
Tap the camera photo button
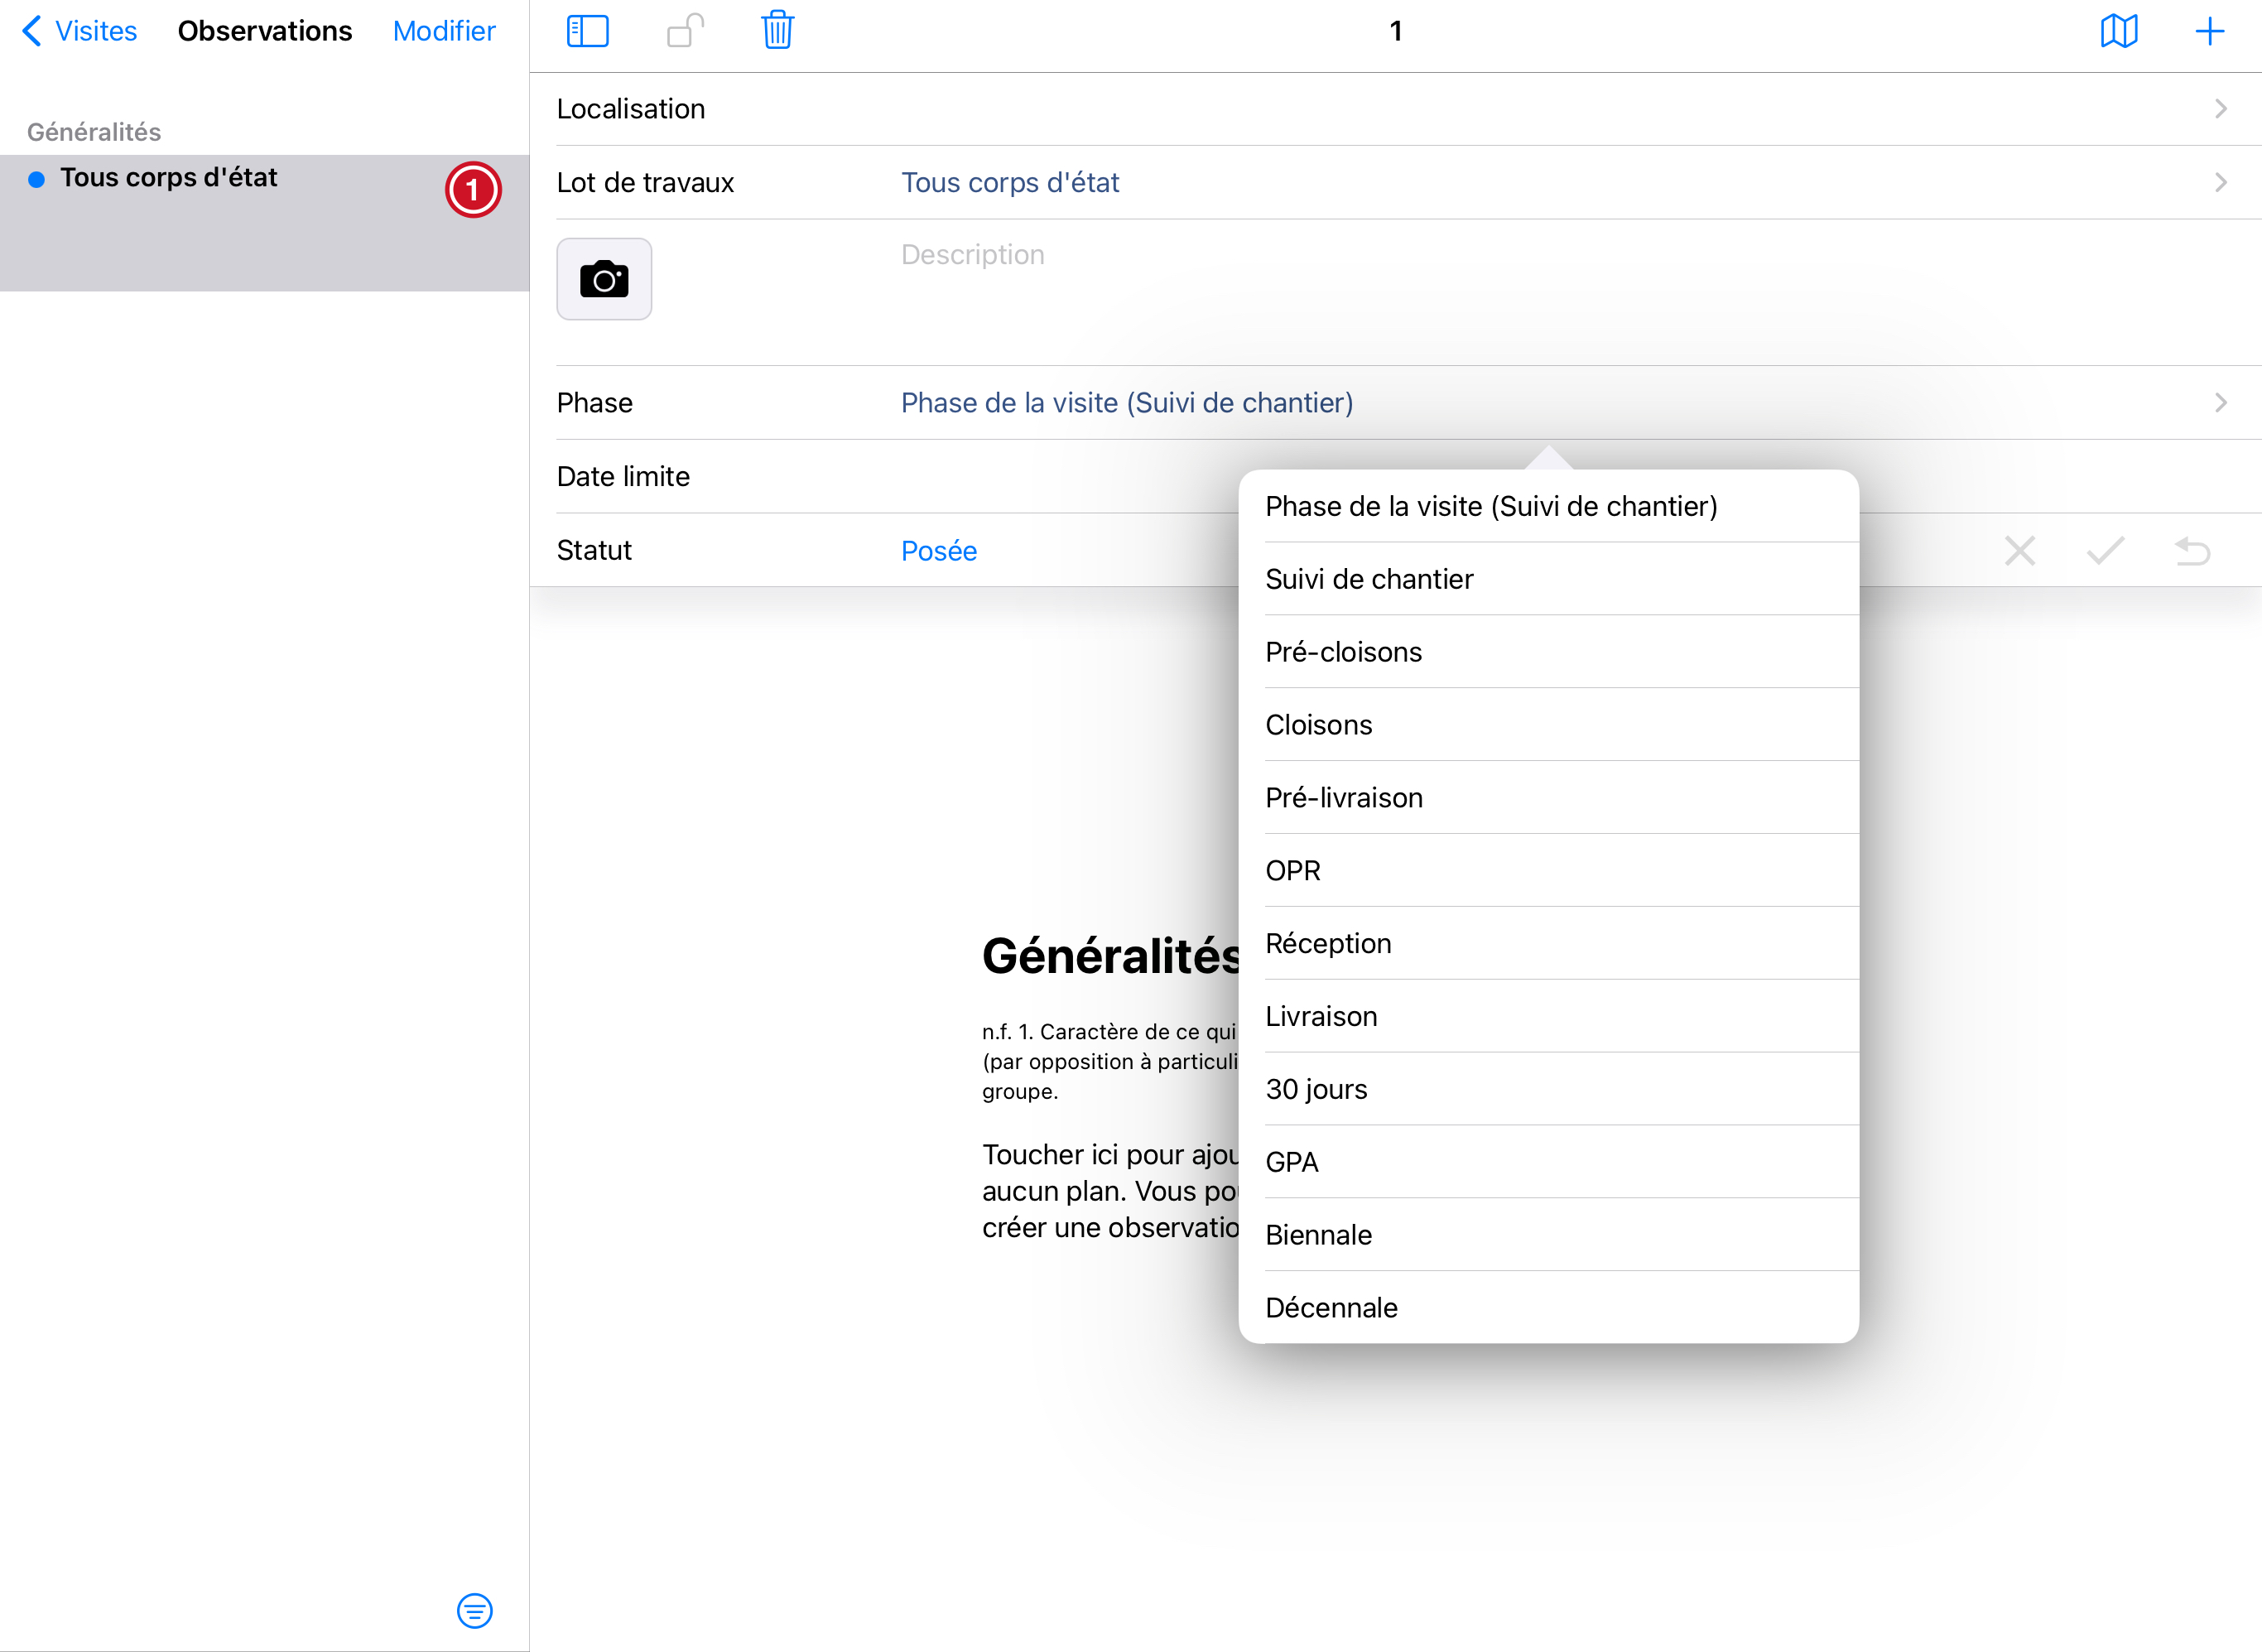604,279
